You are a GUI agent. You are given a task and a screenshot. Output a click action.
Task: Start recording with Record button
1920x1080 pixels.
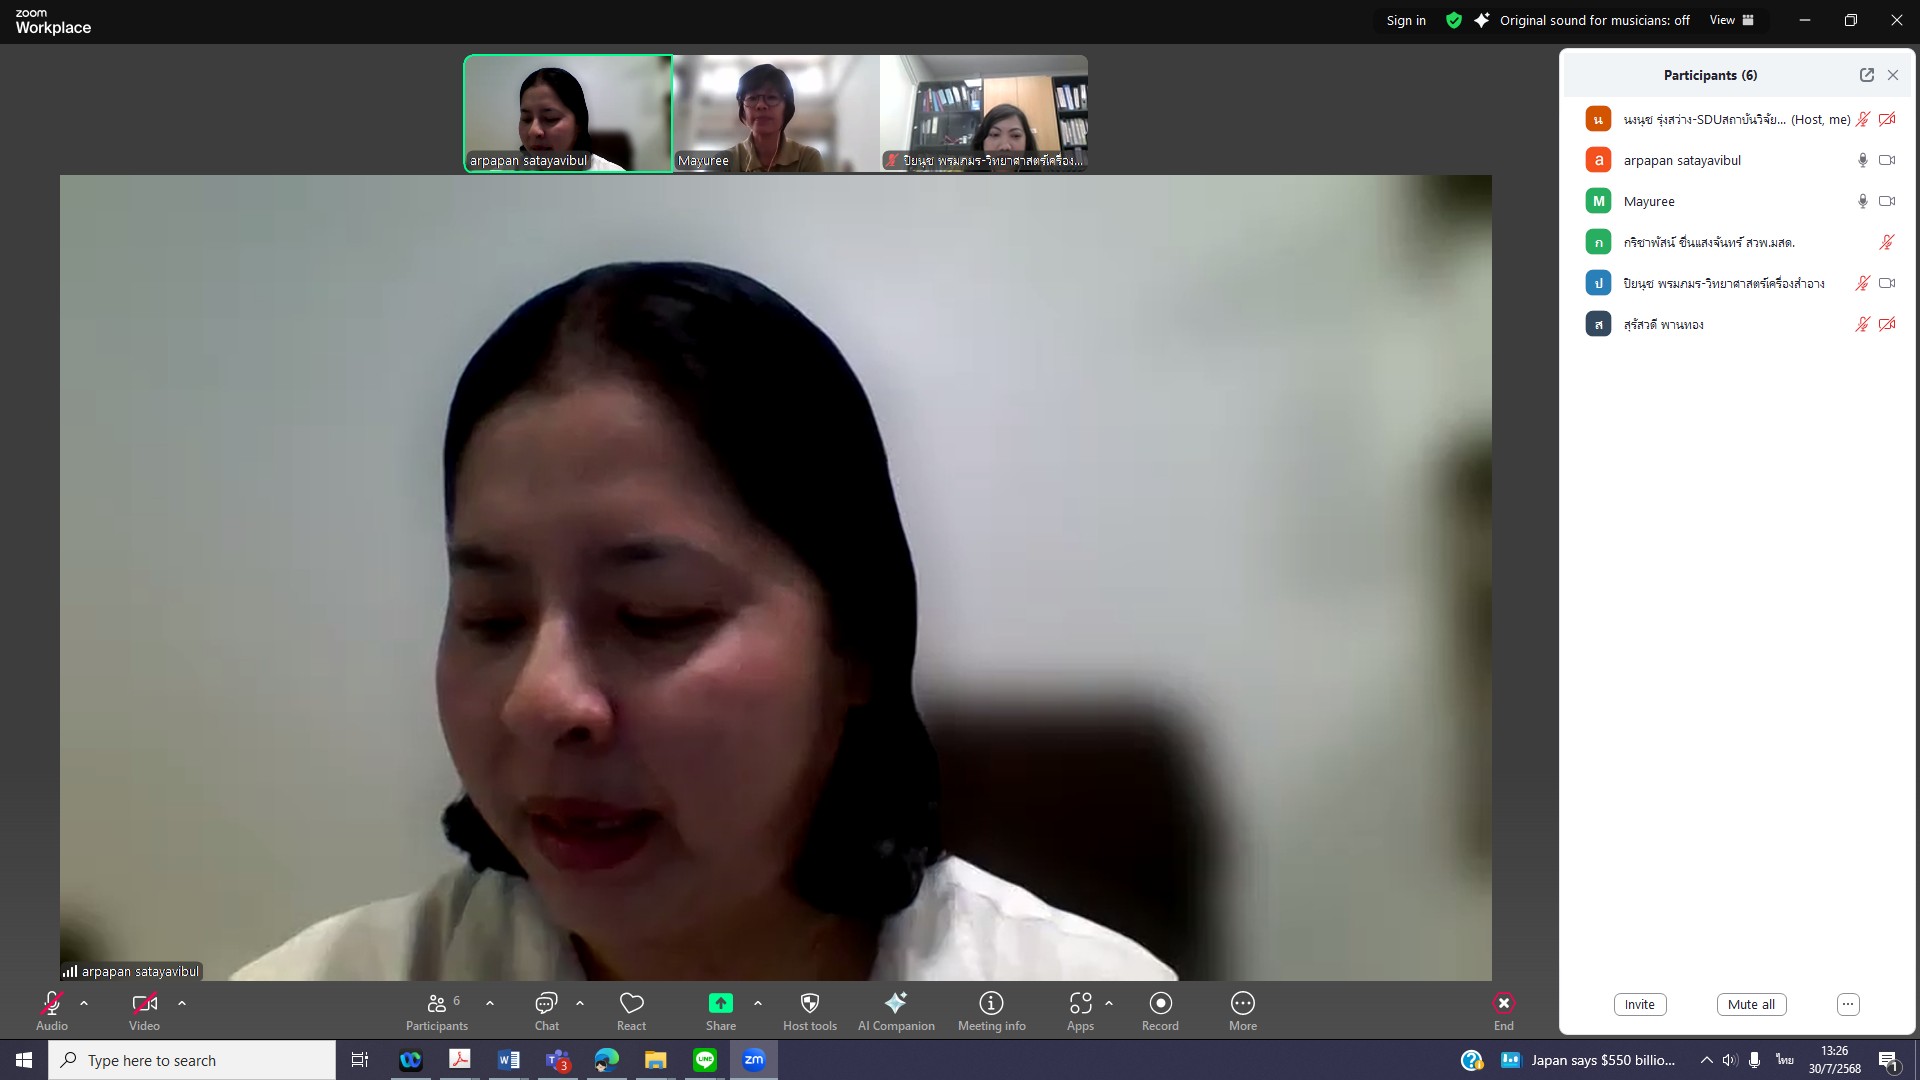pos(1160,1011)
